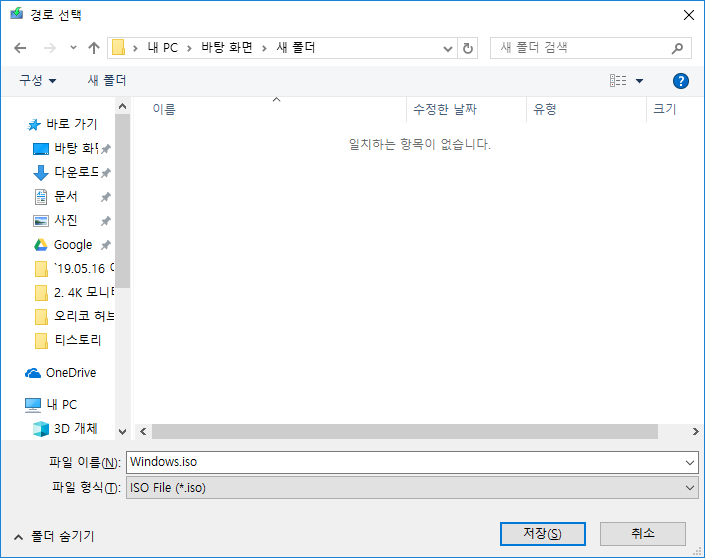This screenshot has height=558, width=705.
Task: Open 'Google' drive in navigation pane
Action: click(x=73, y=245)
